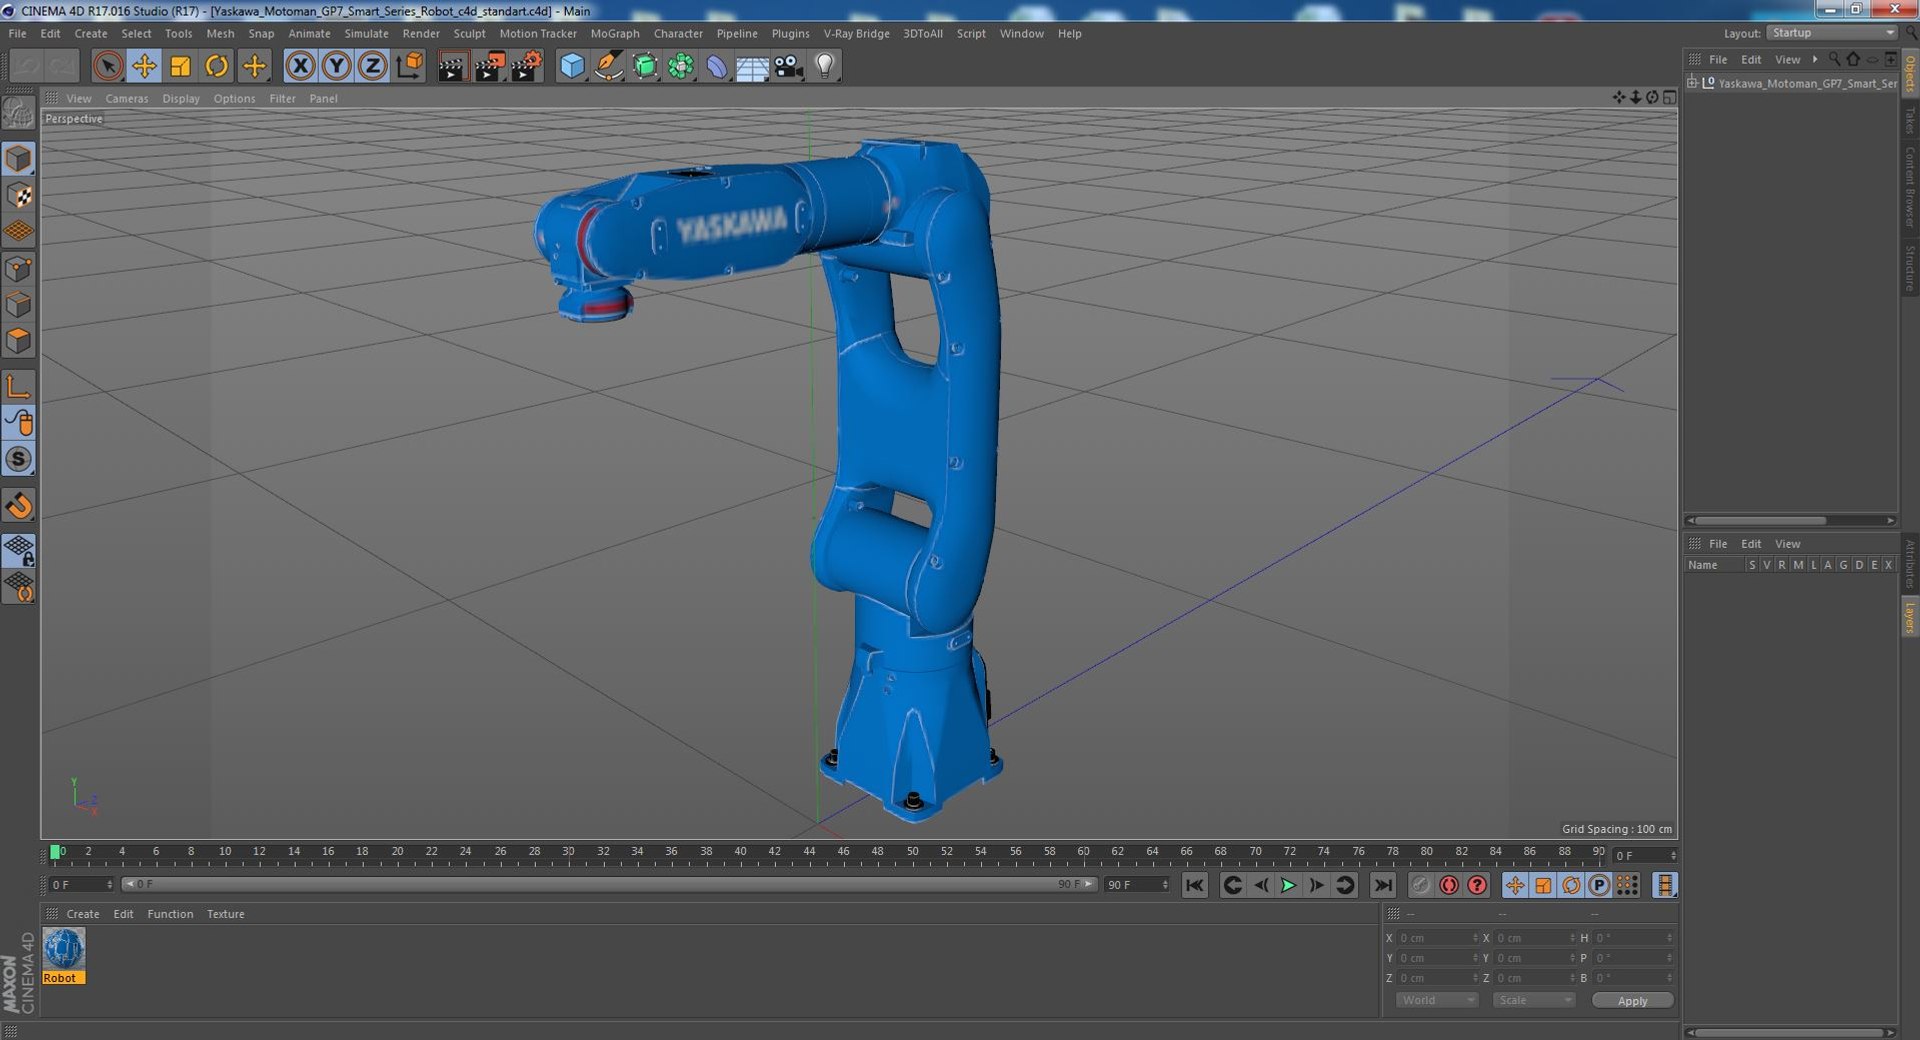Toggle Z axis lock

373,67
